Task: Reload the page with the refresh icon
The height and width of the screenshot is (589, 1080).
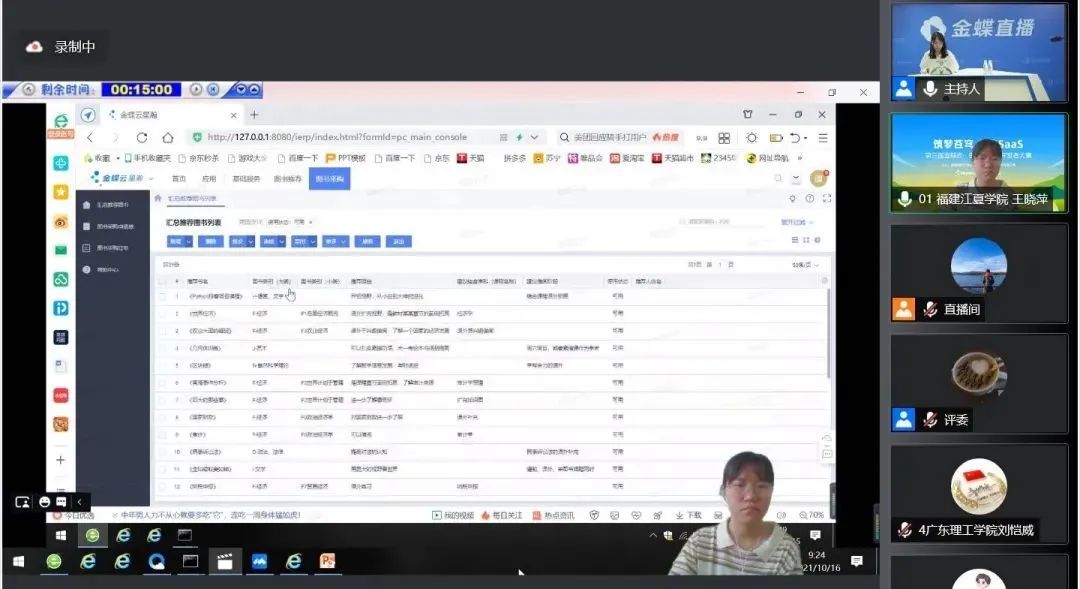Action: coord(142,137)
